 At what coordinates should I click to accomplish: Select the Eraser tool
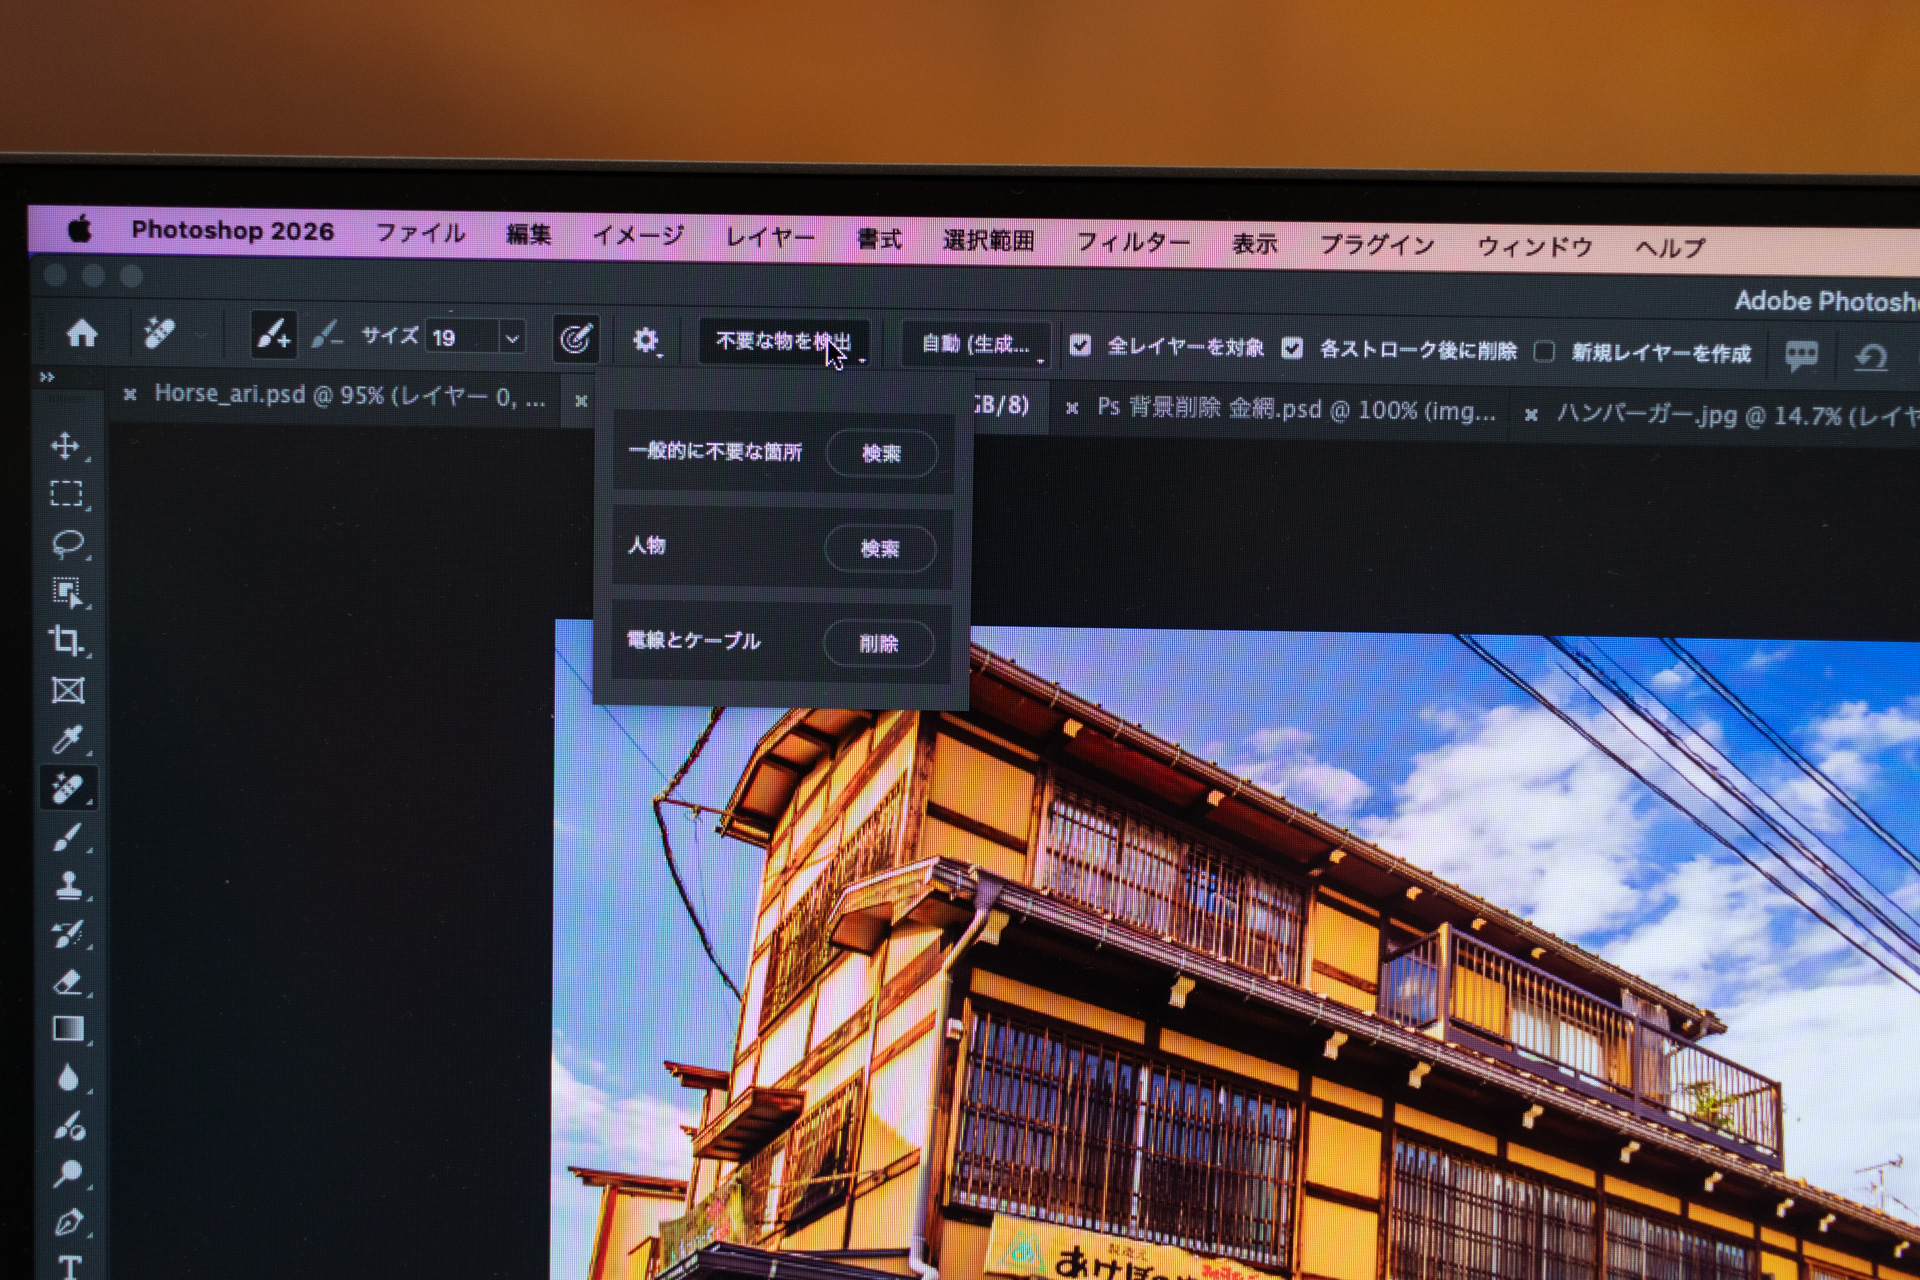pos(67,982)
